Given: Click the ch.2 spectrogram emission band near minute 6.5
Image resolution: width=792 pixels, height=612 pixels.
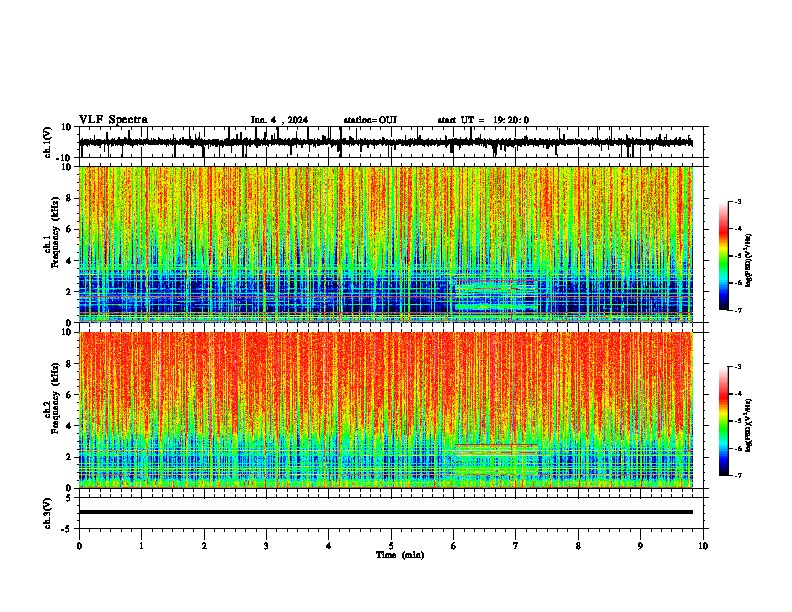Looking at the screenshot, I should 496,460.
